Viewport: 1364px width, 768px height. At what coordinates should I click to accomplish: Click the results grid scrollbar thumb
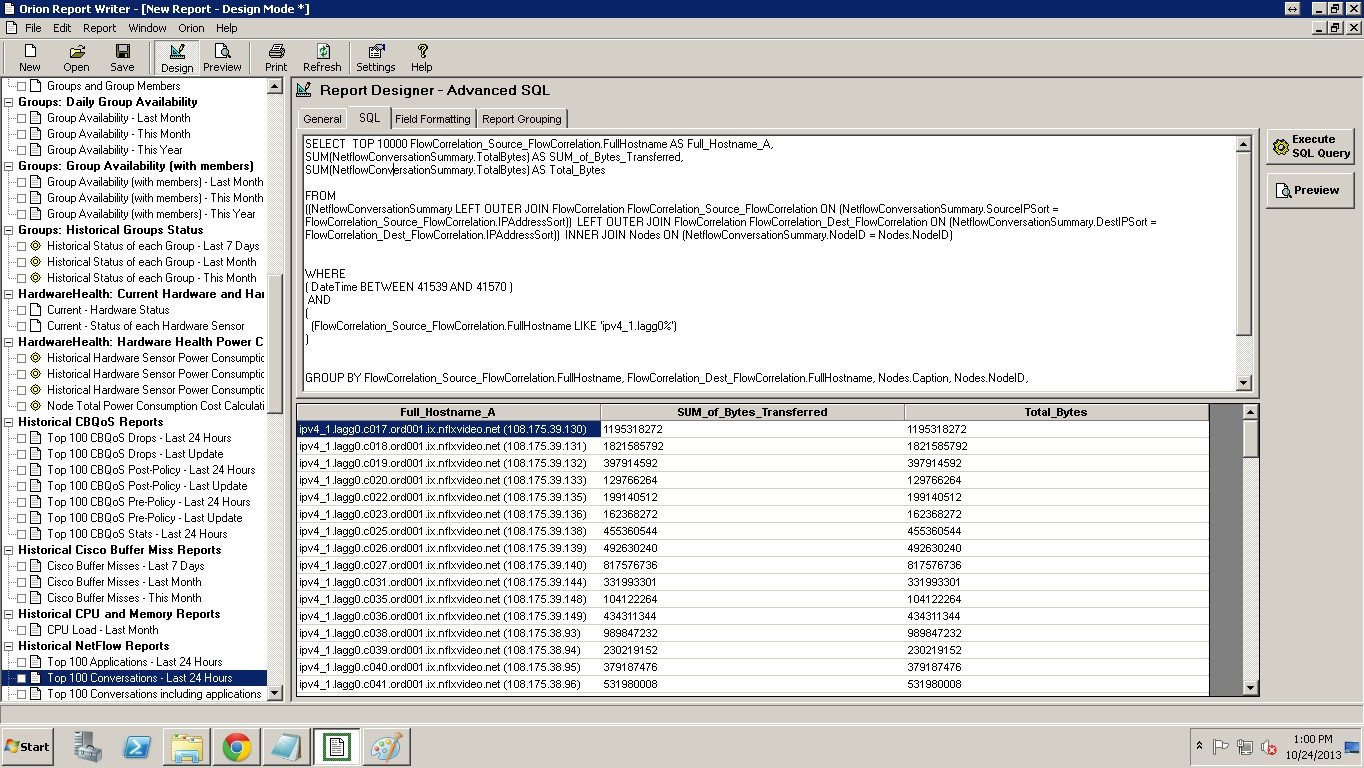coord(1250,439)
